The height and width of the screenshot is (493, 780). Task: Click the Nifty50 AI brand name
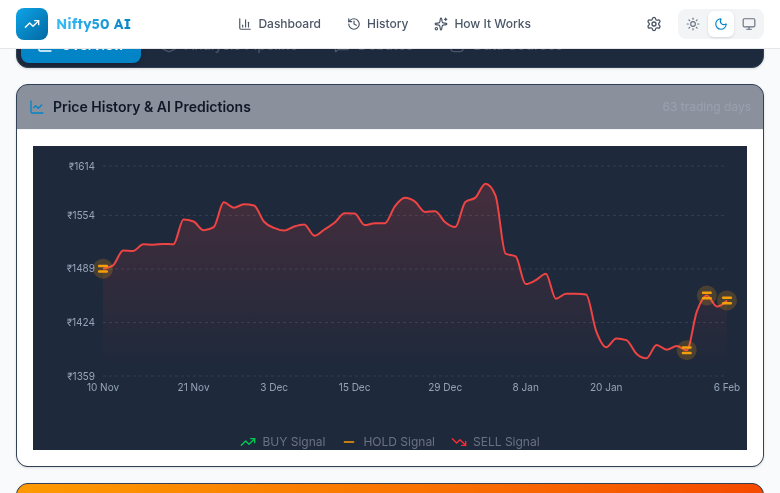point(93,24)
